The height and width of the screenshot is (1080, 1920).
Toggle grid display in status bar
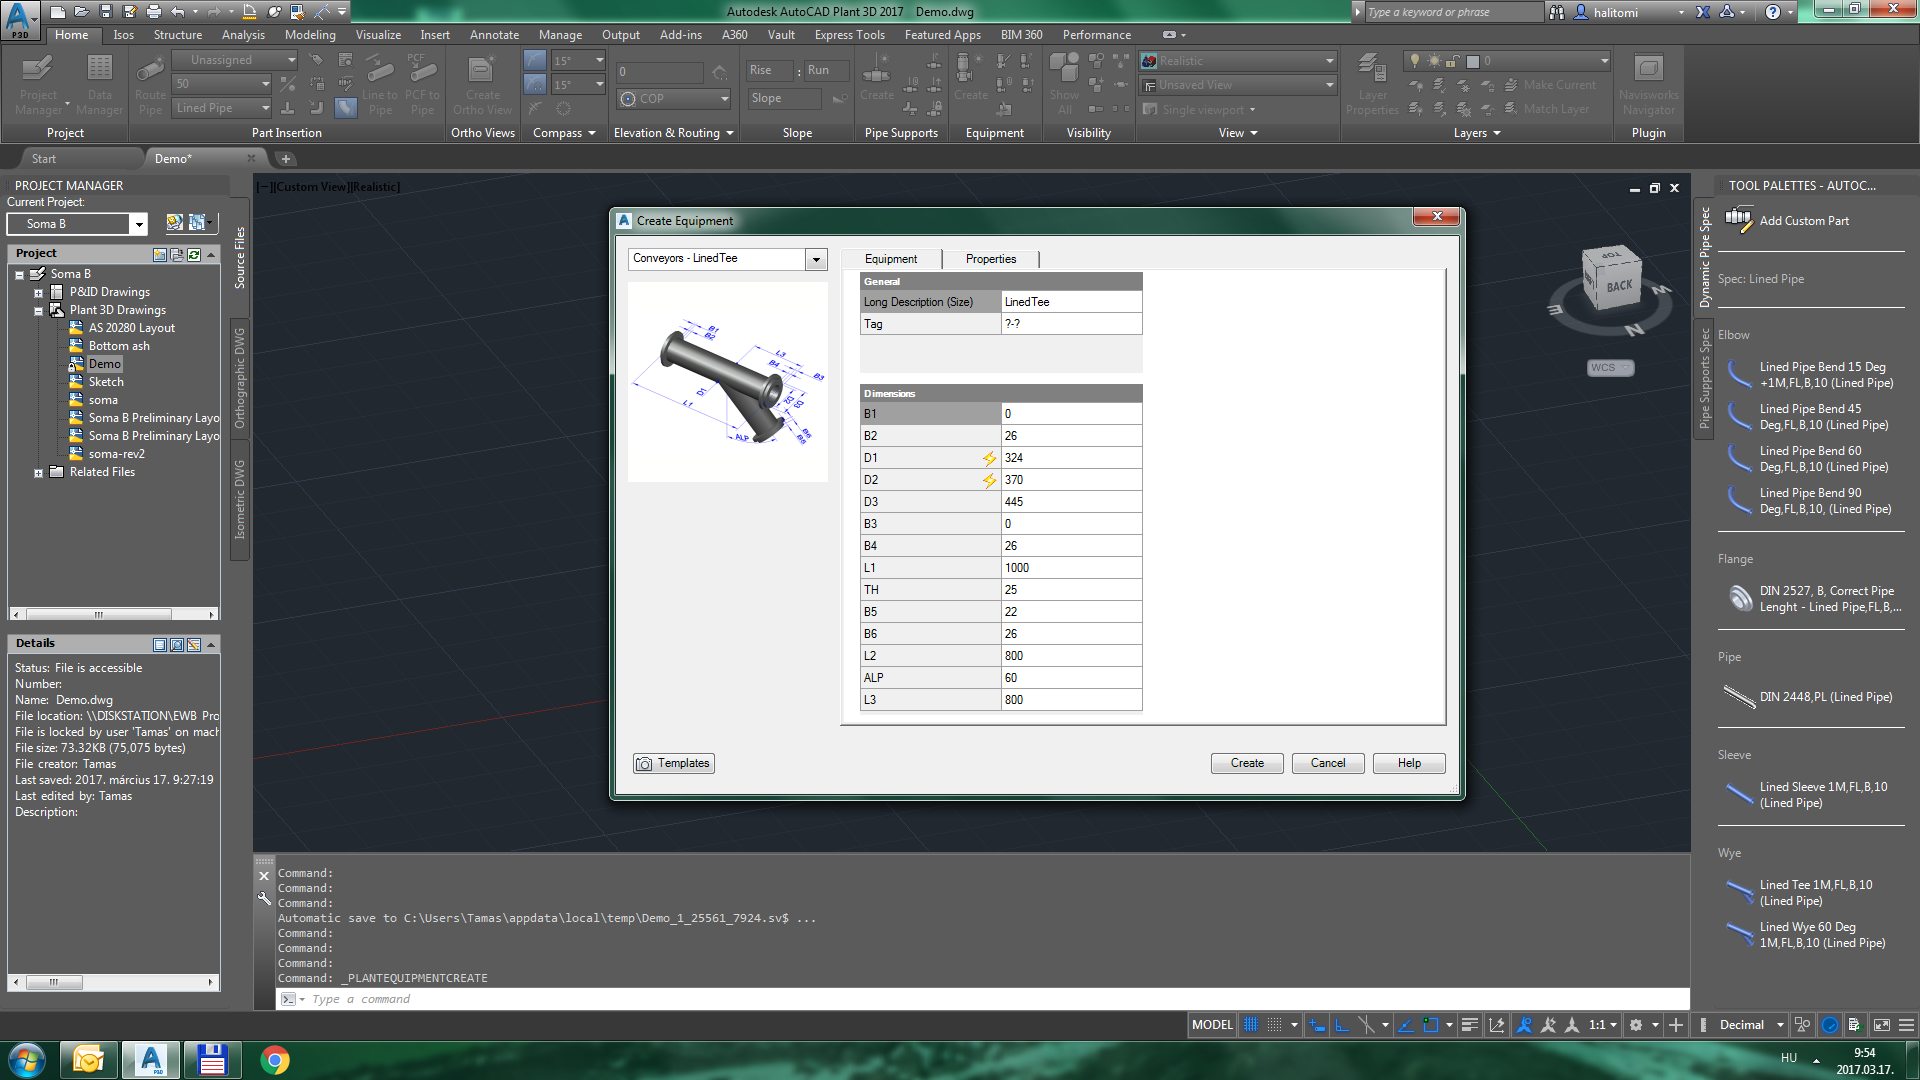[x=1250, y=1025]
